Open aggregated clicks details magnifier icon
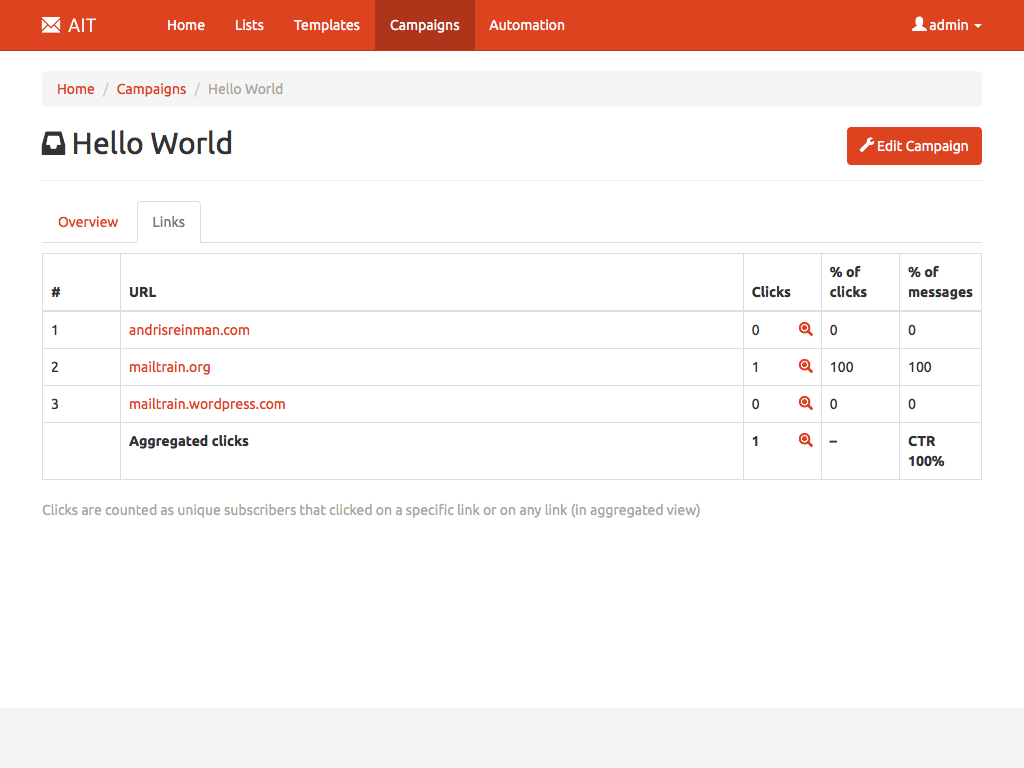Viewport: 1024px width, 768px height. (x=805, y=440)
